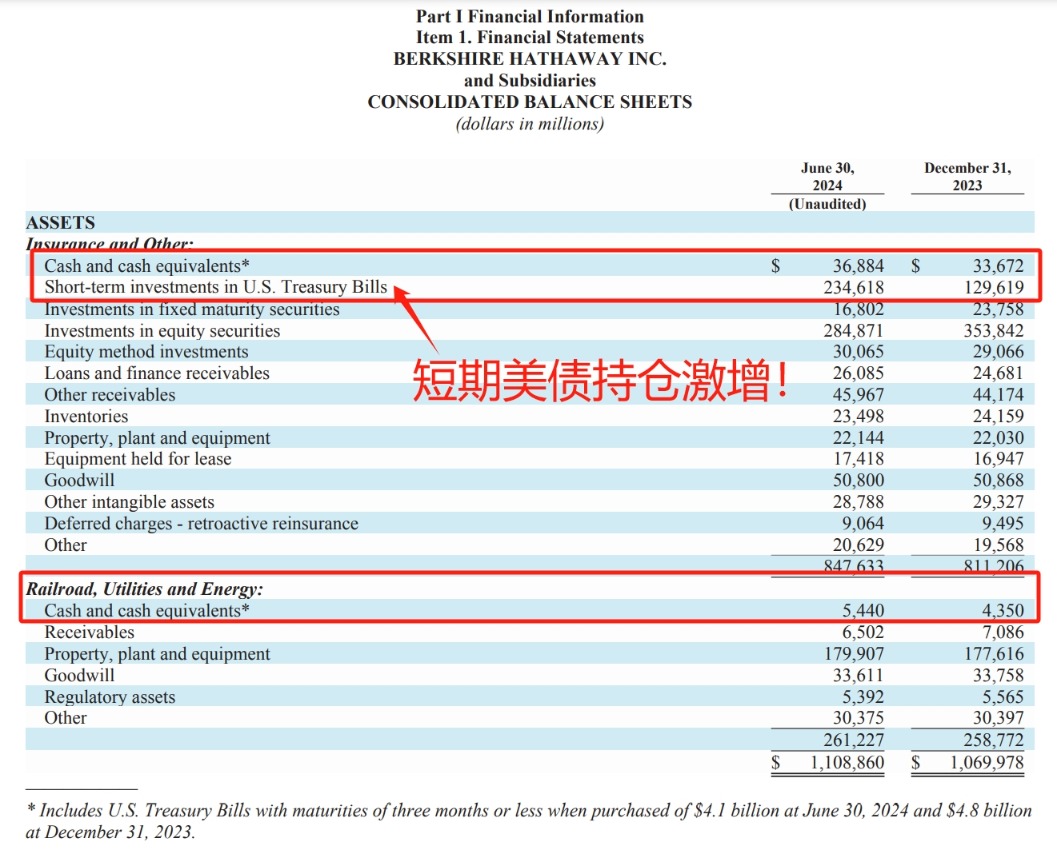The height and width of the screenshot is (850, 1057).
Task: Click the June 30, 2024 column header
Action: click(827, 177)
